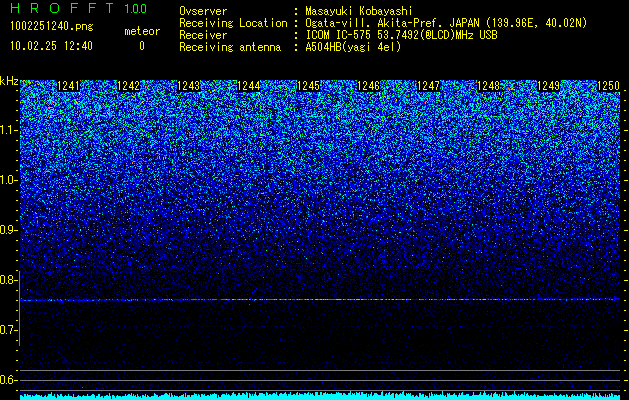Click the HROFFT 1.0.0 title text

[78, 8]
